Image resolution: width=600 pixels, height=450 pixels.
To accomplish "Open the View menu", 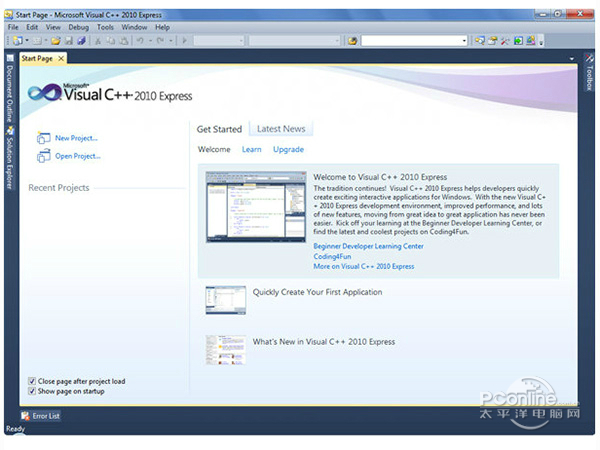I will coord(53,27).
